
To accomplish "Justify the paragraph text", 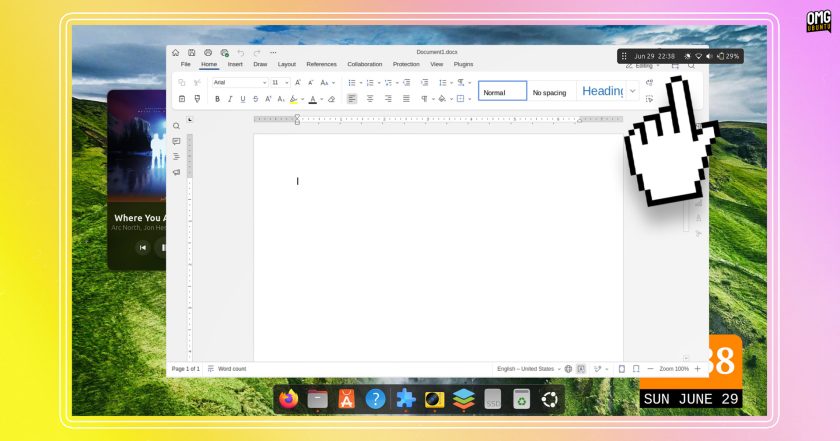I will point(406,99).
